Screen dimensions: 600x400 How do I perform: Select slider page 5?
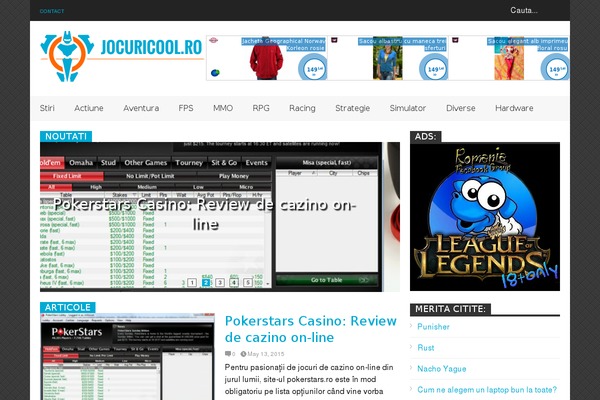pos(248,282)
